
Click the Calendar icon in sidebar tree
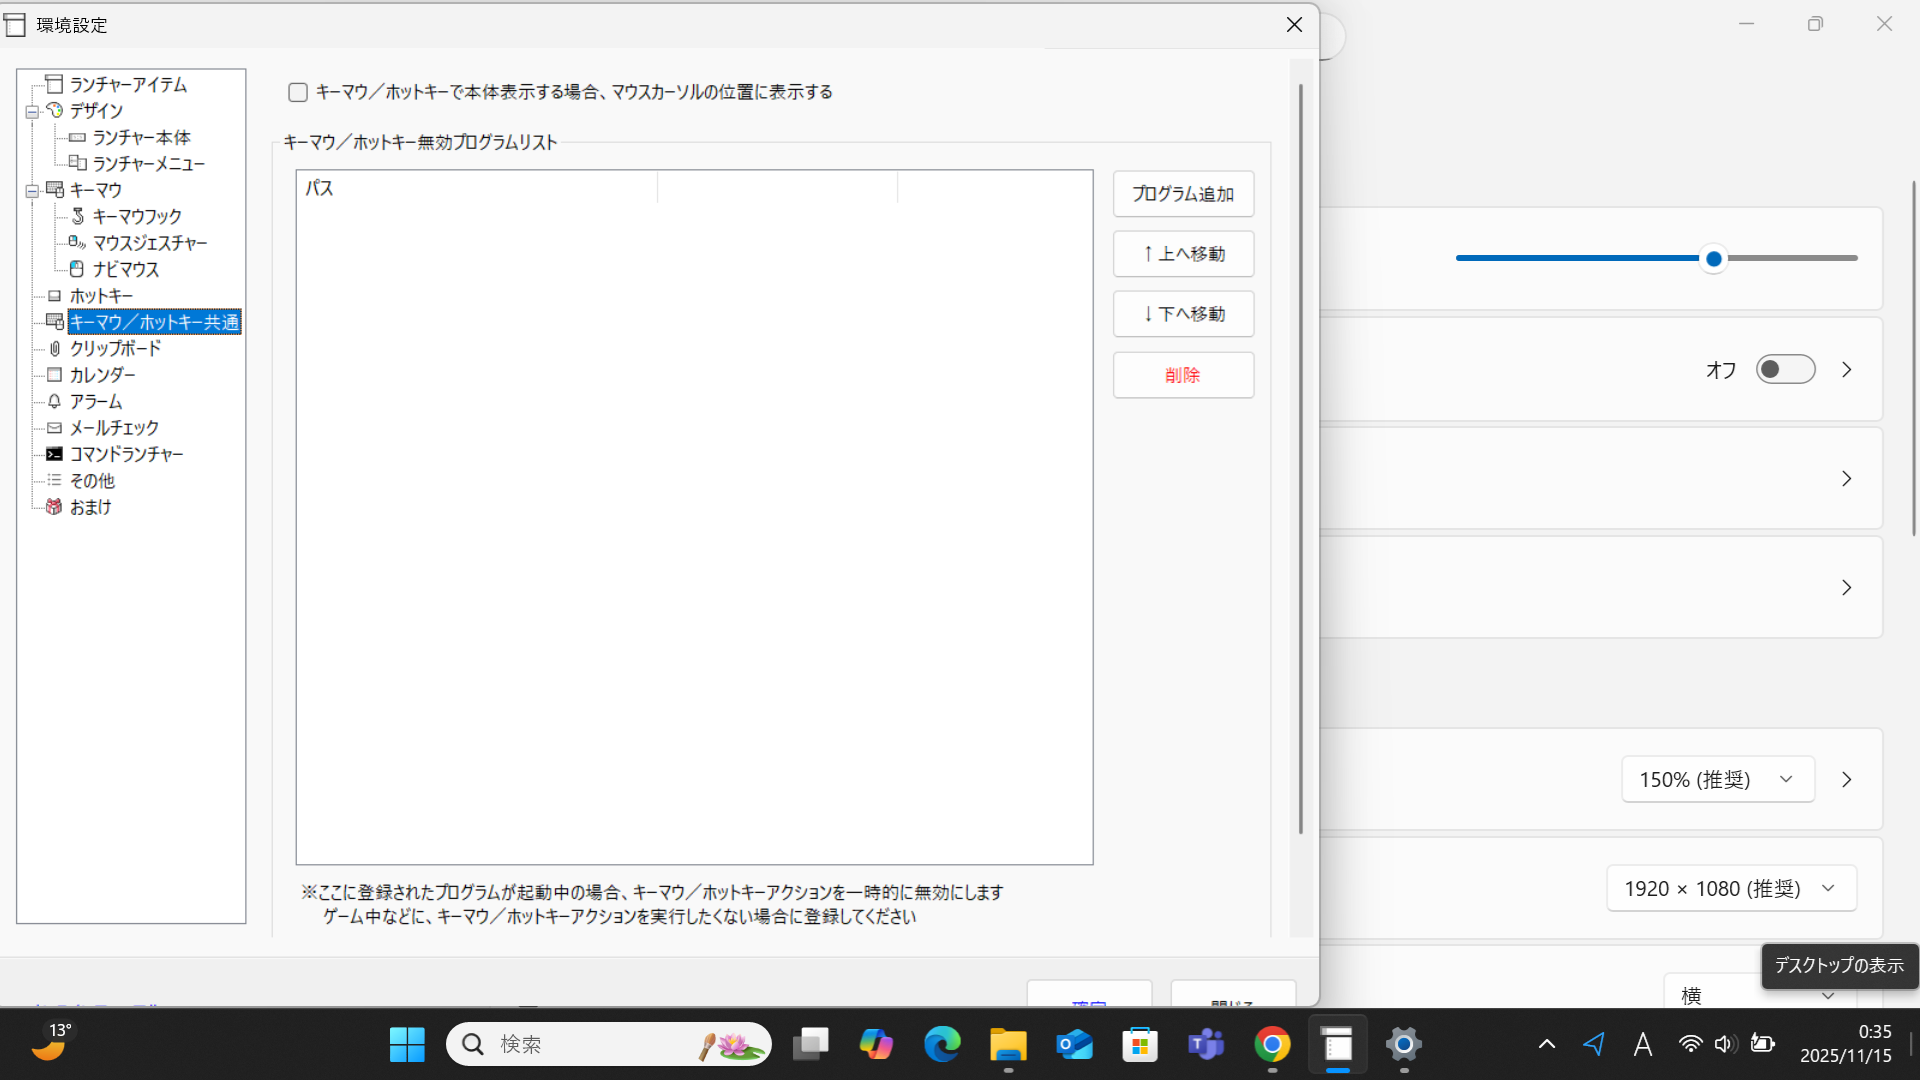tap(55, 375)
